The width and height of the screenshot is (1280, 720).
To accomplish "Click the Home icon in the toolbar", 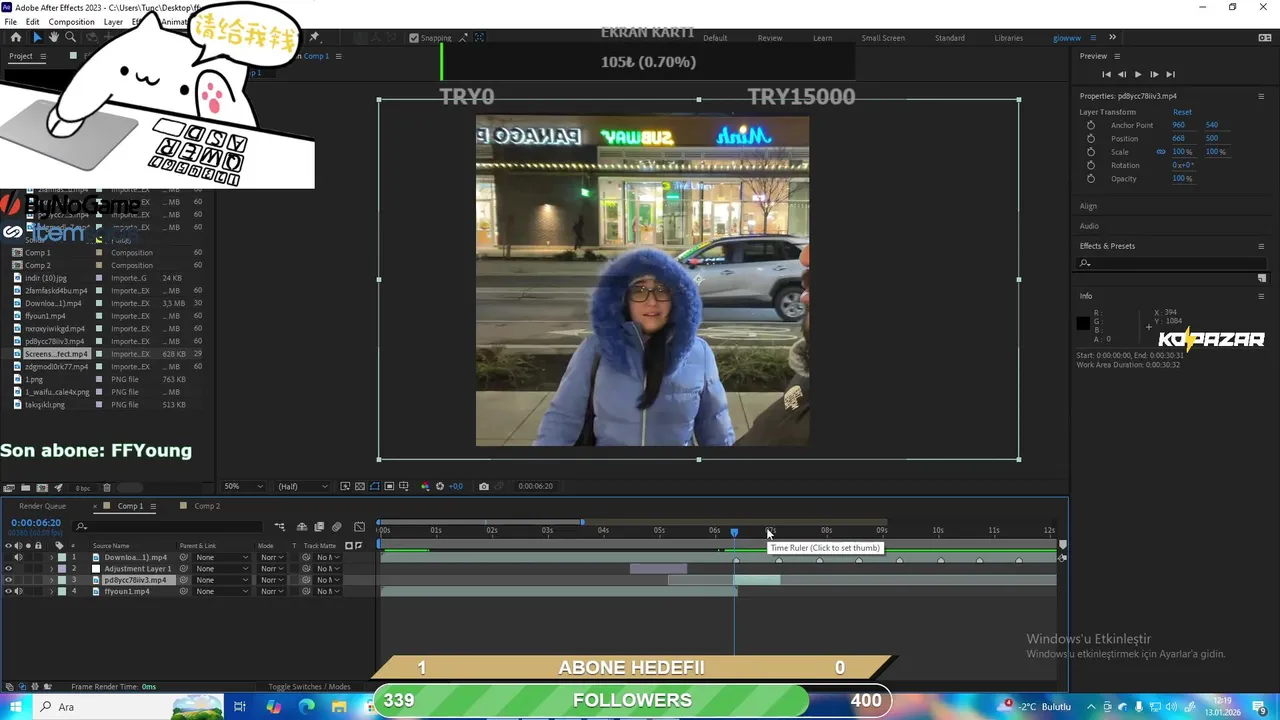I will pyautogui.click(x=16, y=37).
